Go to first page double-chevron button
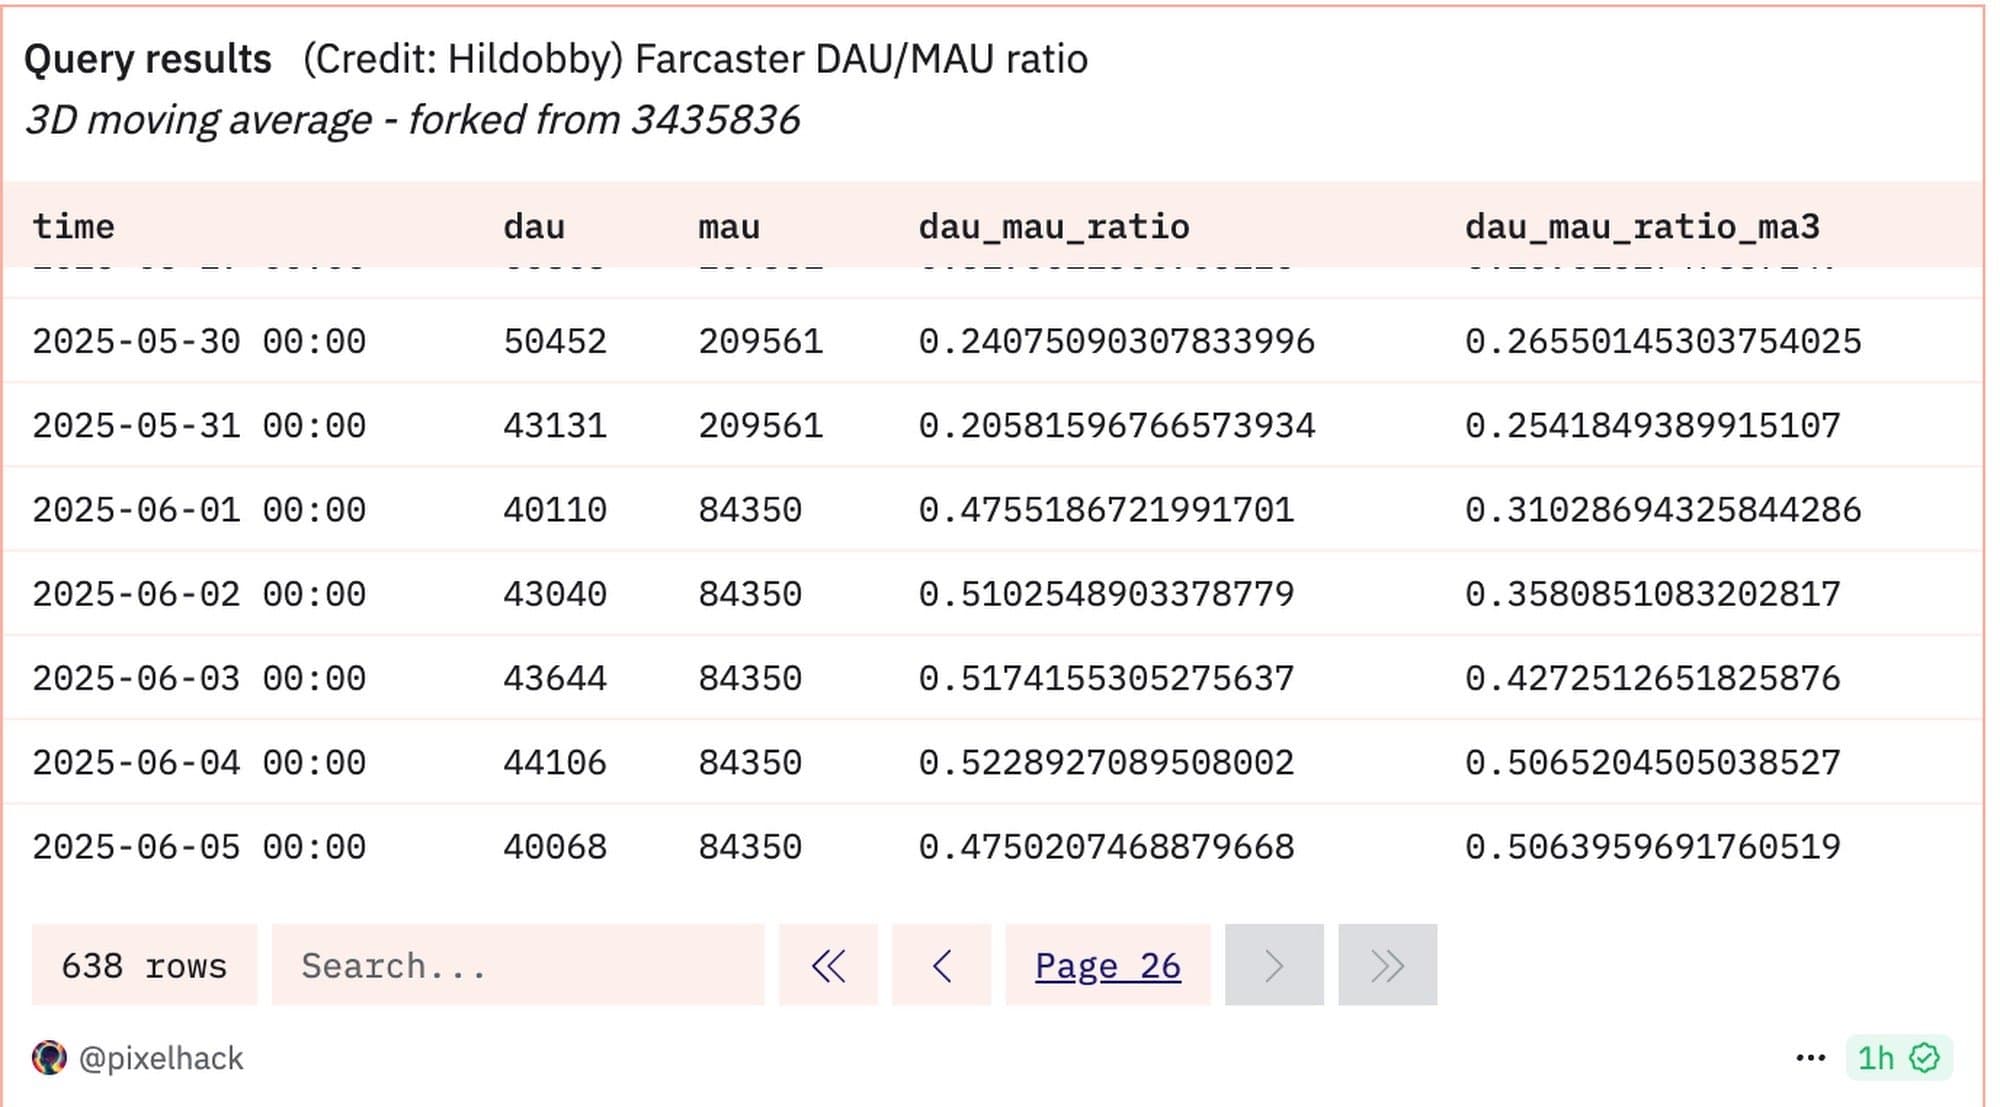 pyautogui.click(x=828, y=965)
